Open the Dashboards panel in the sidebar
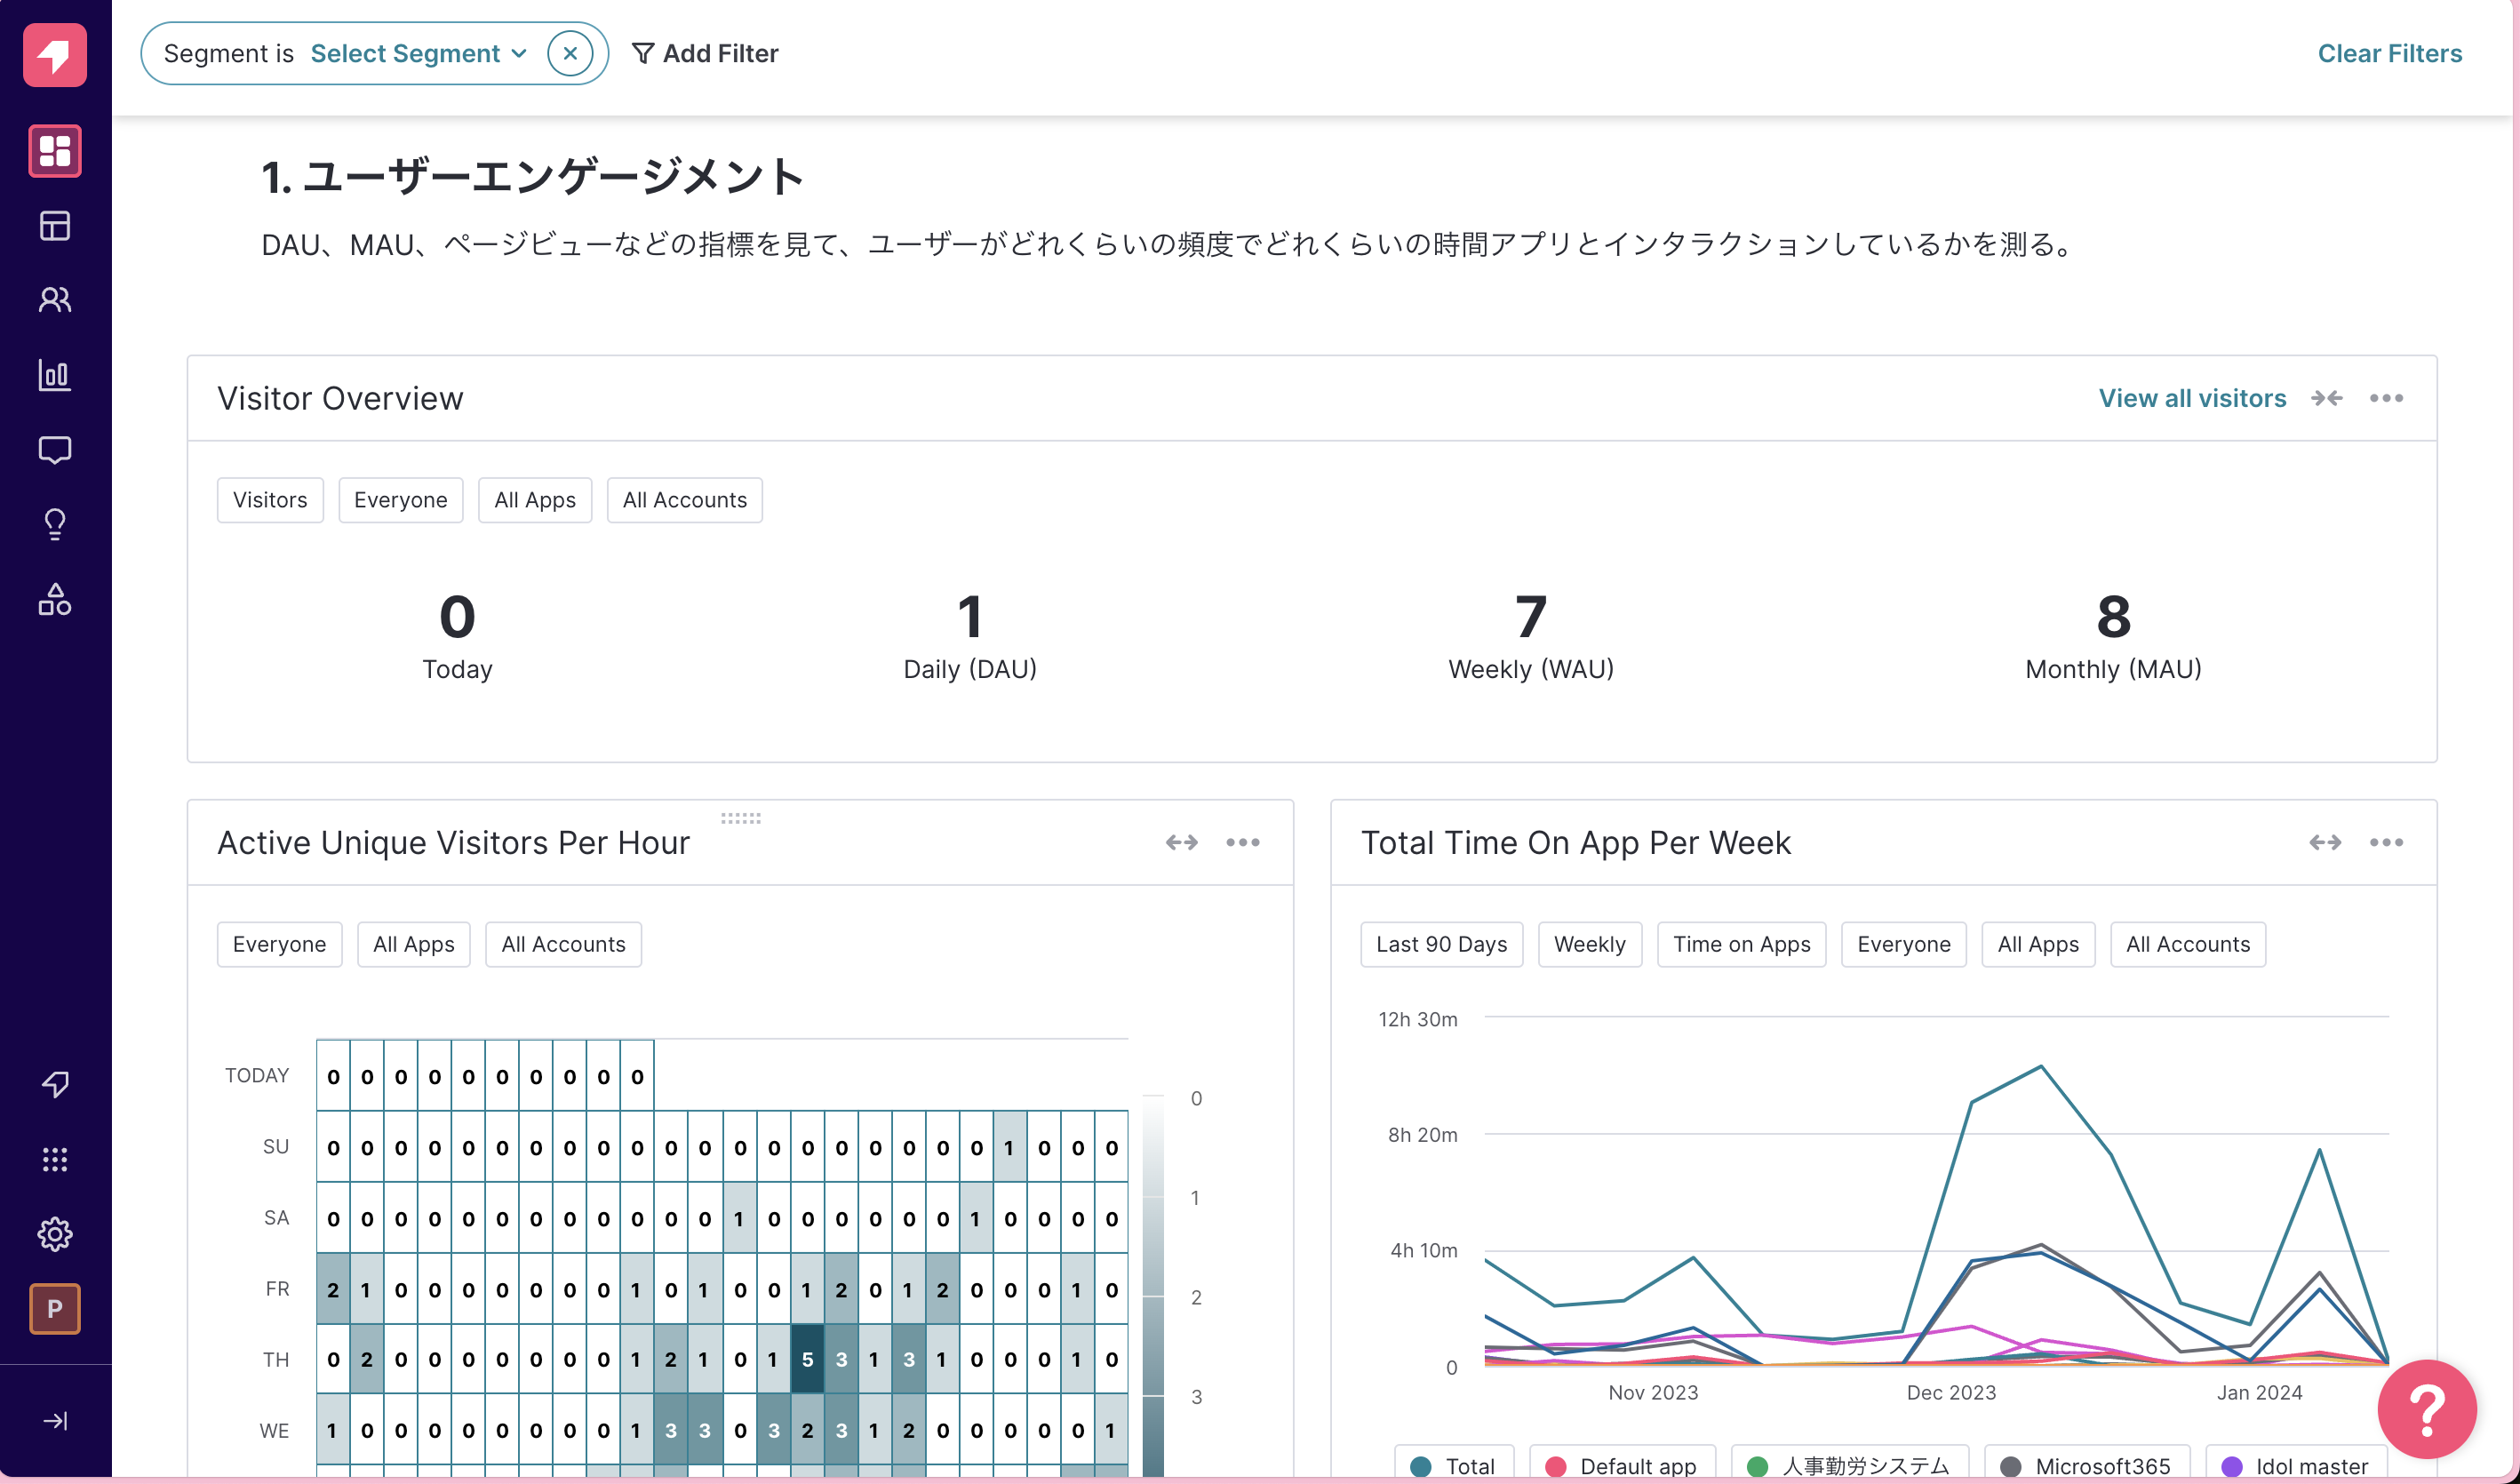The image size is (2520, 1484). [55, 151]
